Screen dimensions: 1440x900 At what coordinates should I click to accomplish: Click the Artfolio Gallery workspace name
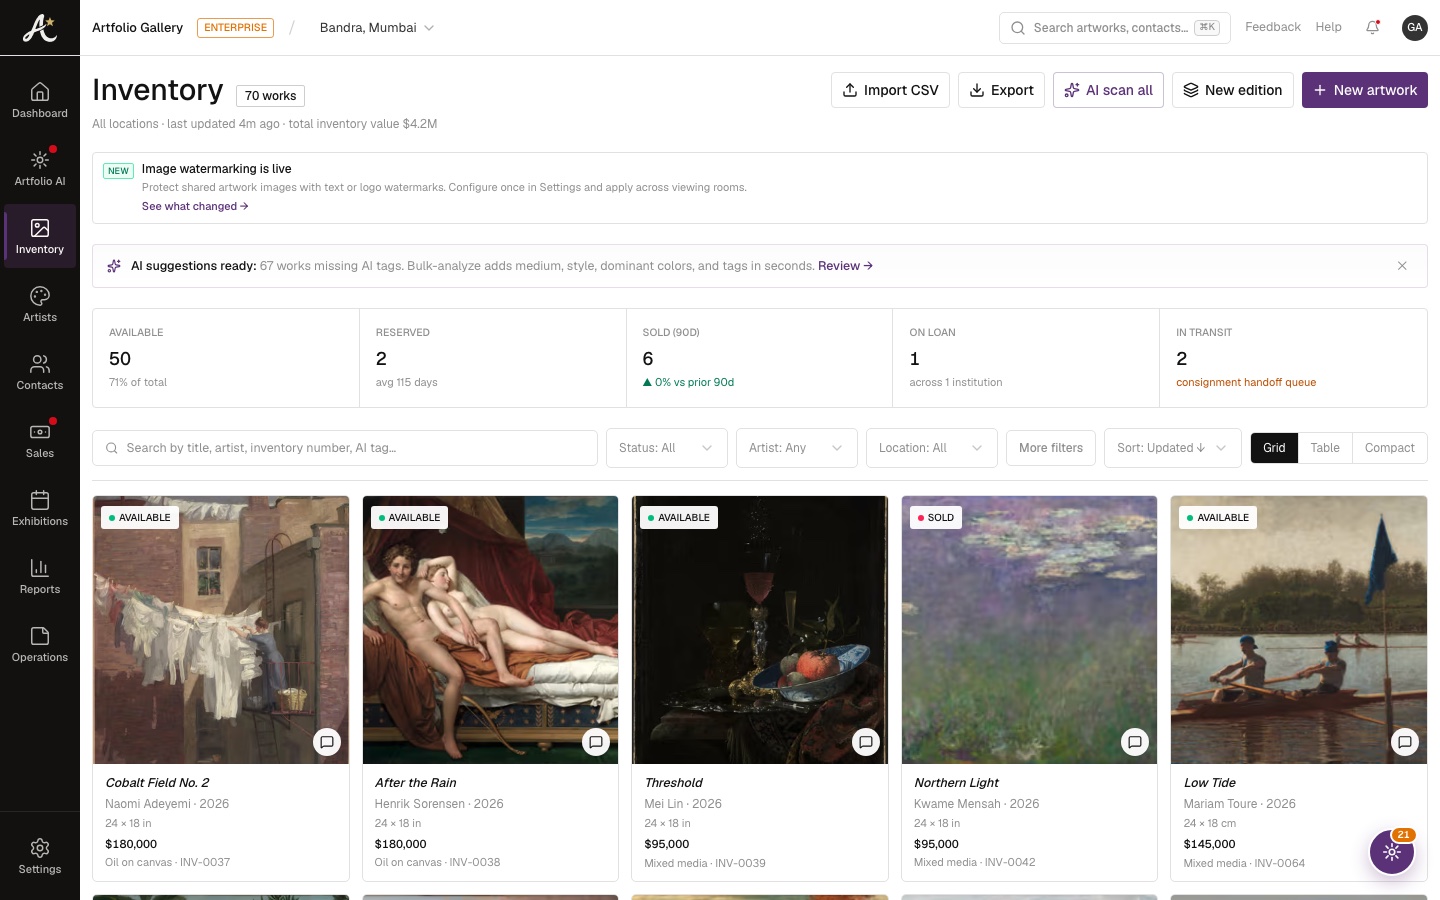(x=137, y=28)
